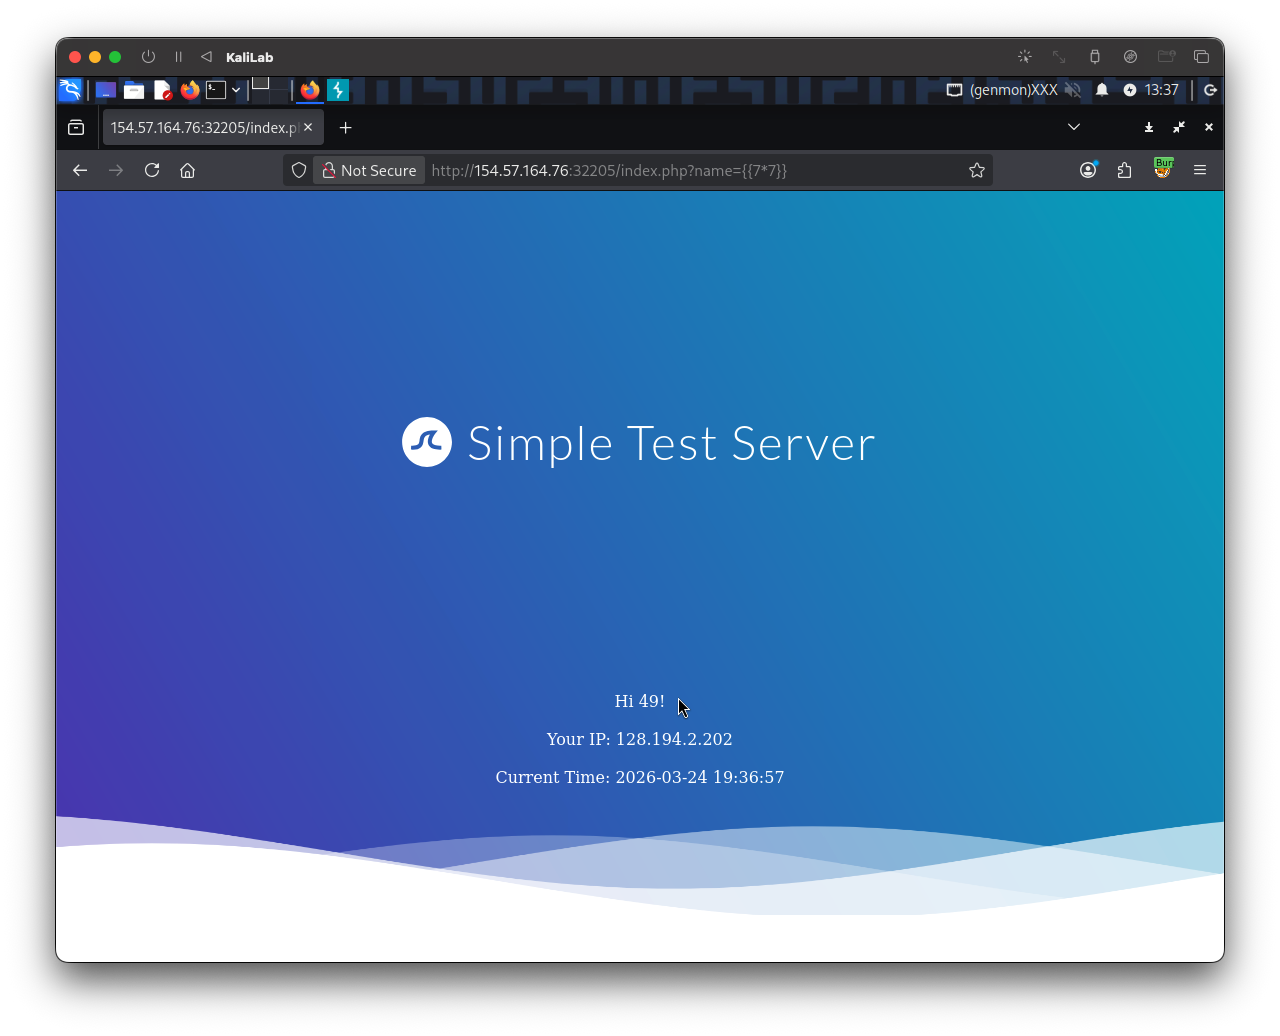
Task: Click the Burp Suite lightning taskbar icon
Action: point(337,90)
